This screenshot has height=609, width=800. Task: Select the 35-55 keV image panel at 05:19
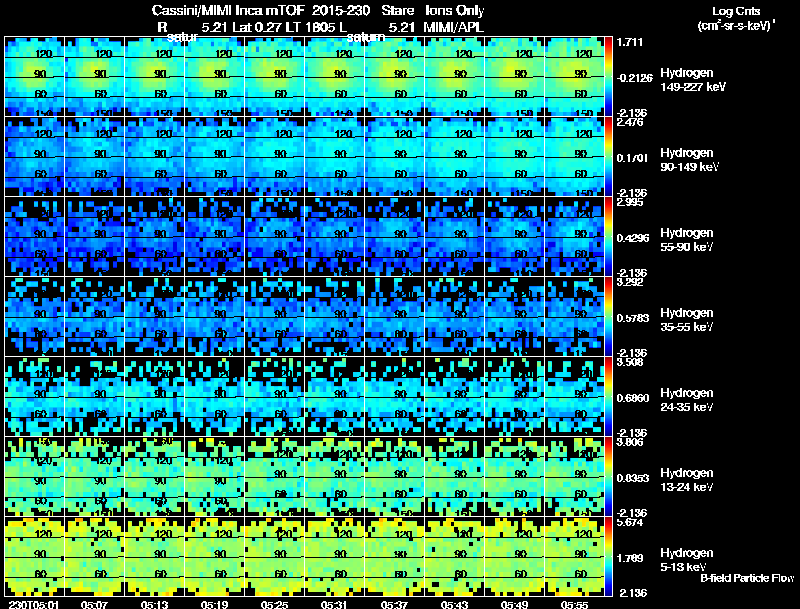click(214, 317)
